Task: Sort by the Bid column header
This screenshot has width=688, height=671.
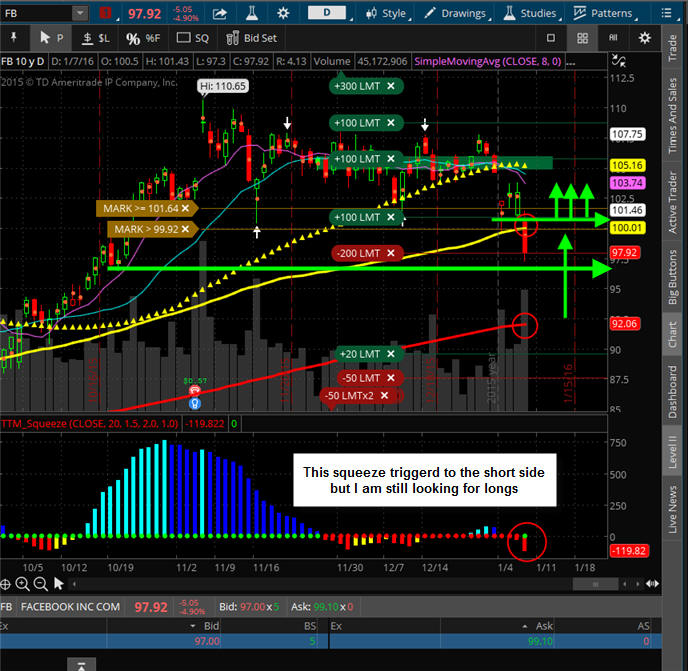Action: [x=211, y=626]
